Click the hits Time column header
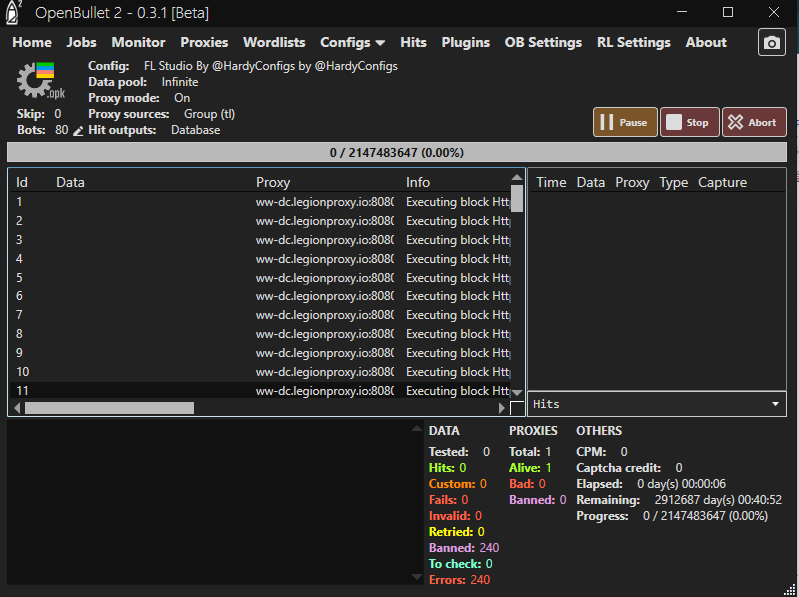799x597 pixels. click(x=551, y=182)
